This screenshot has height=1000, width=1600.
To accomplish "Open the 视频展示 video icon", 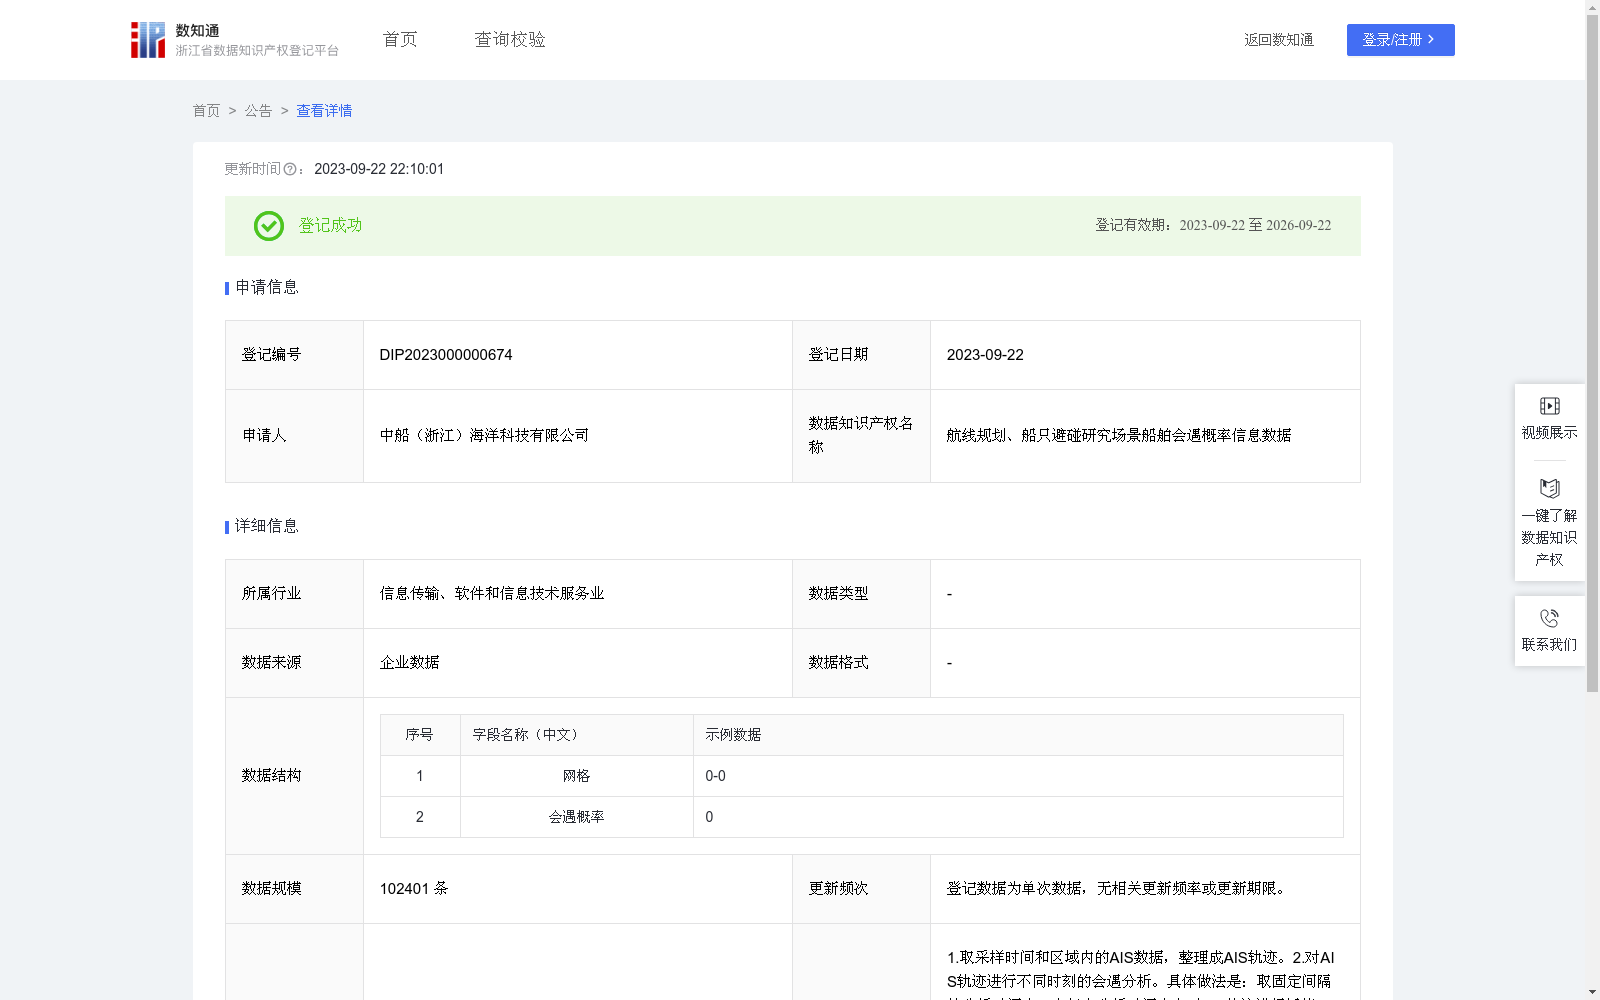I will coord(1549,406).
